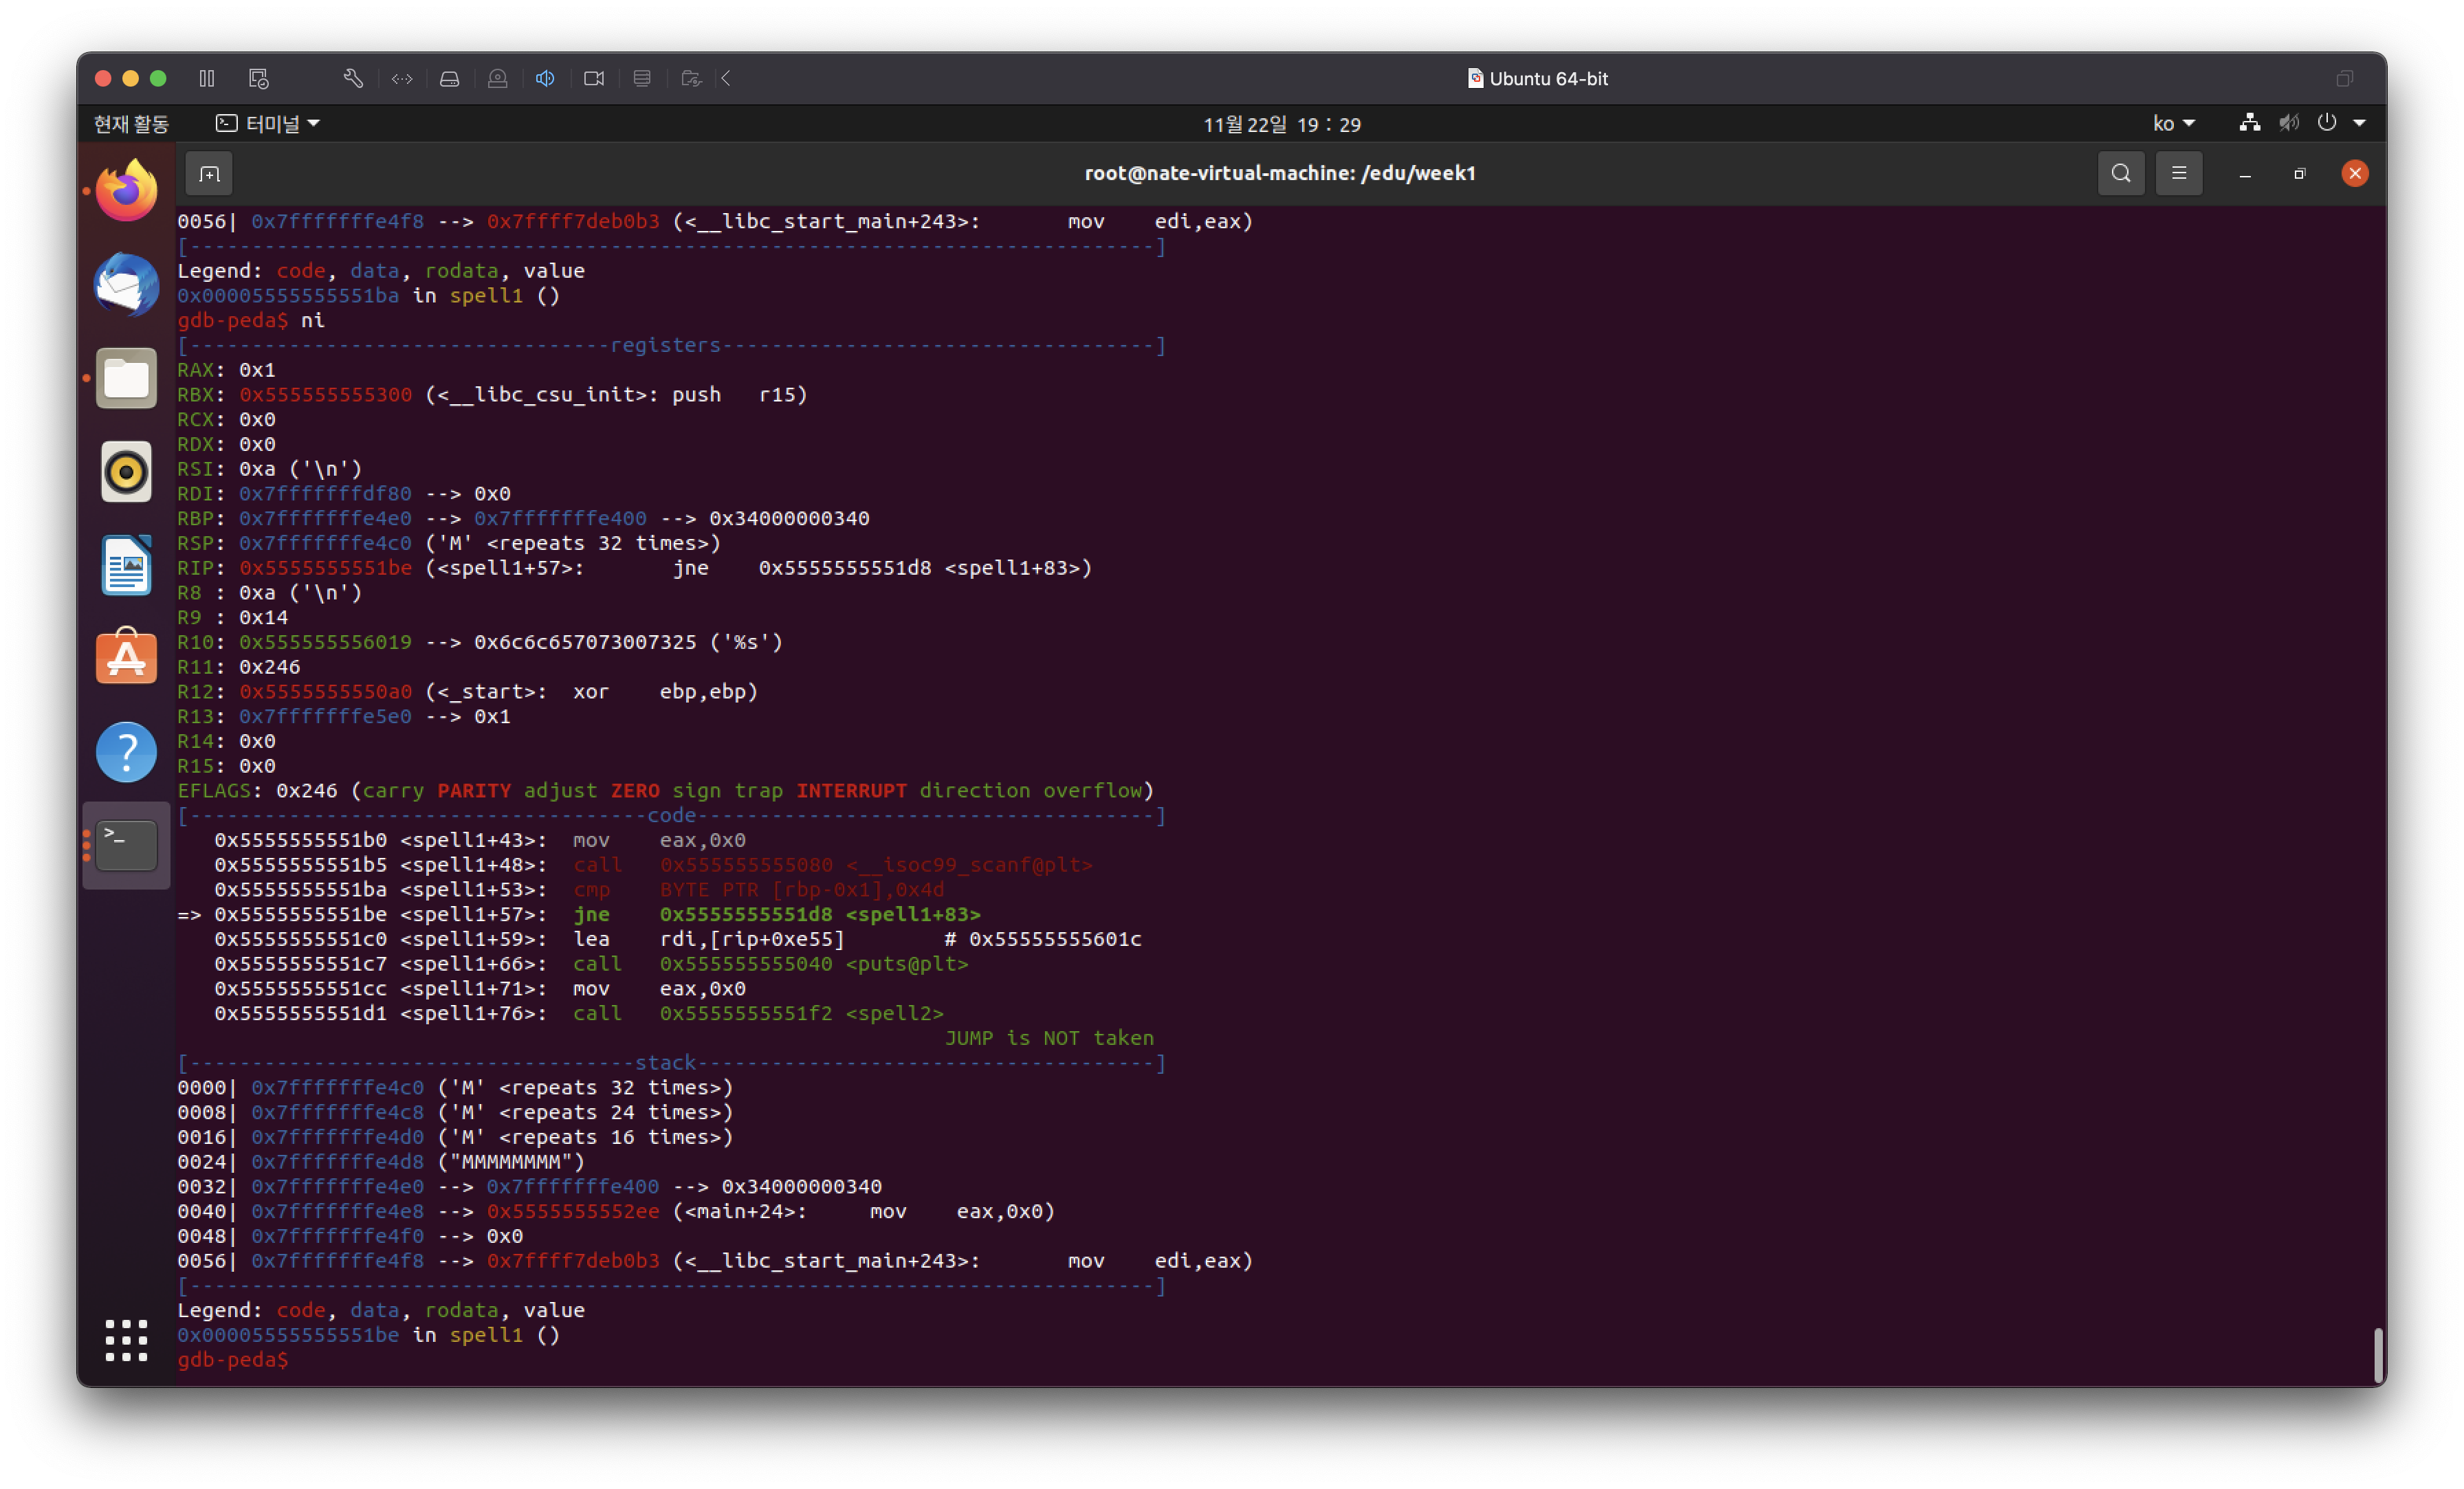Open the 터미널 app menu
The image size is (2464, 1489).
(x=268, y=124)
